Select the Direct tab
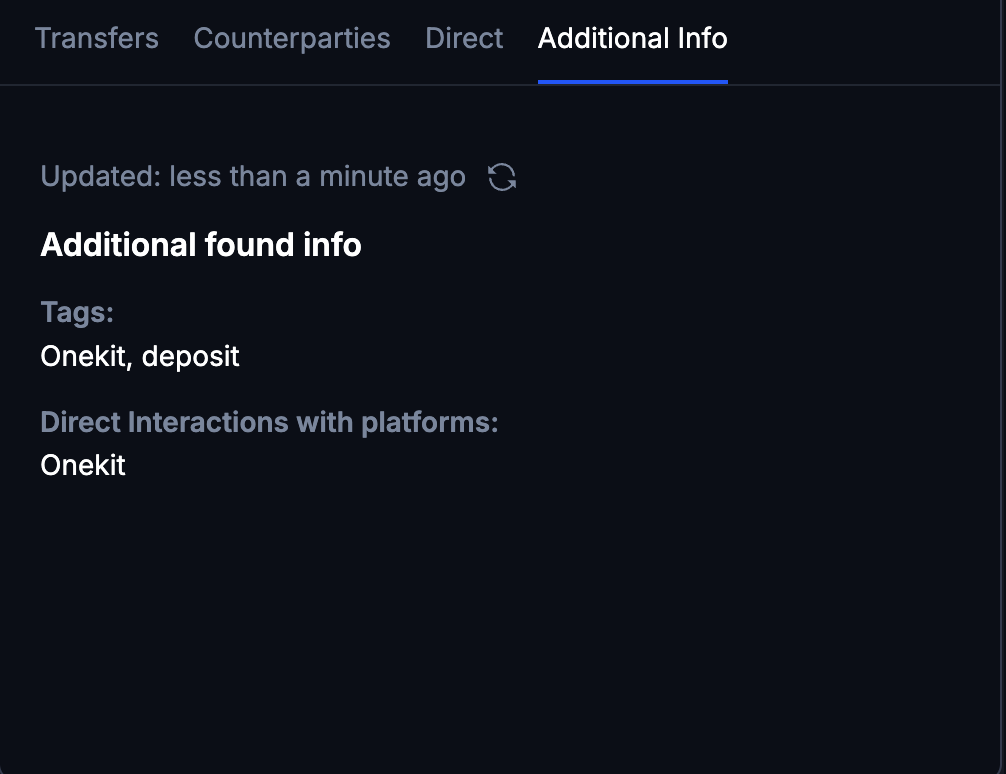This screenshot has width=1006, height=774. (463, 38)
